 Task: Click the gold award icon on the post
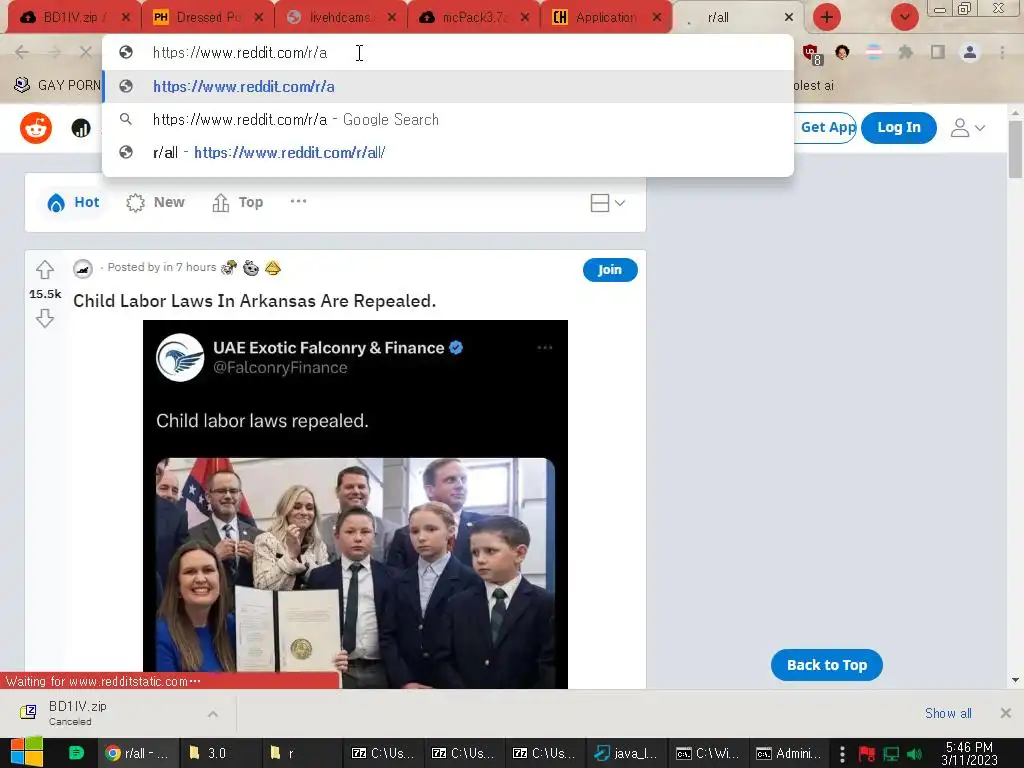(x=273, y=268)
